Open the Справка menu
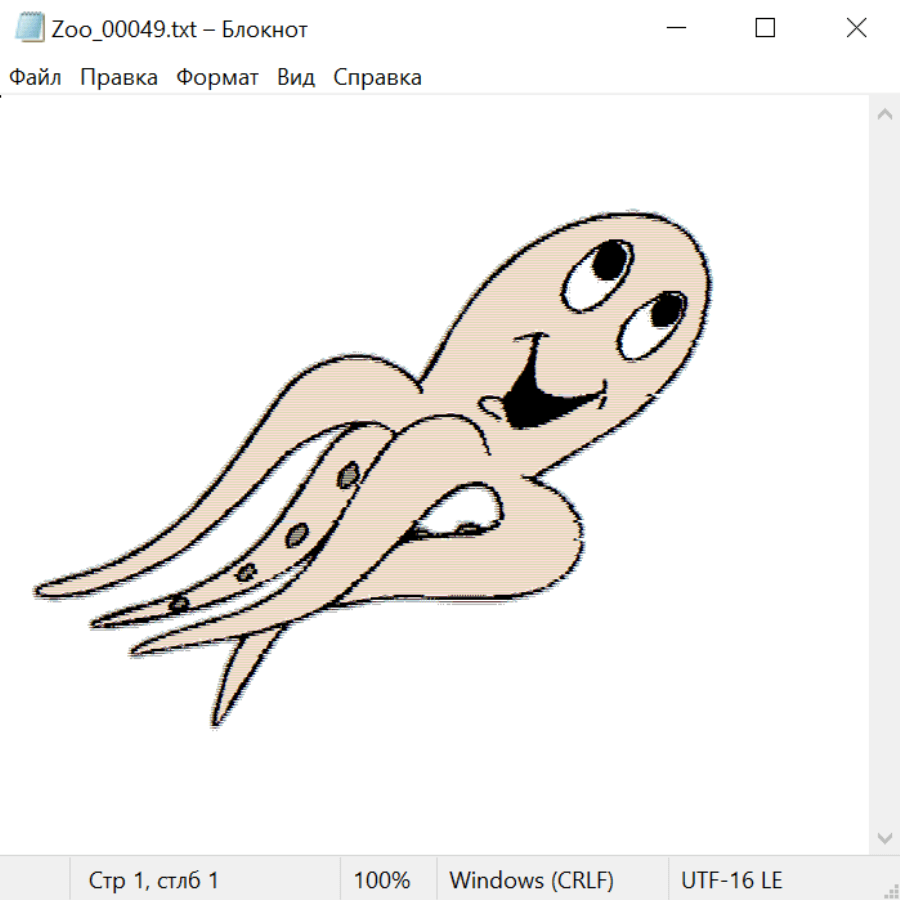 click(377, 78)
